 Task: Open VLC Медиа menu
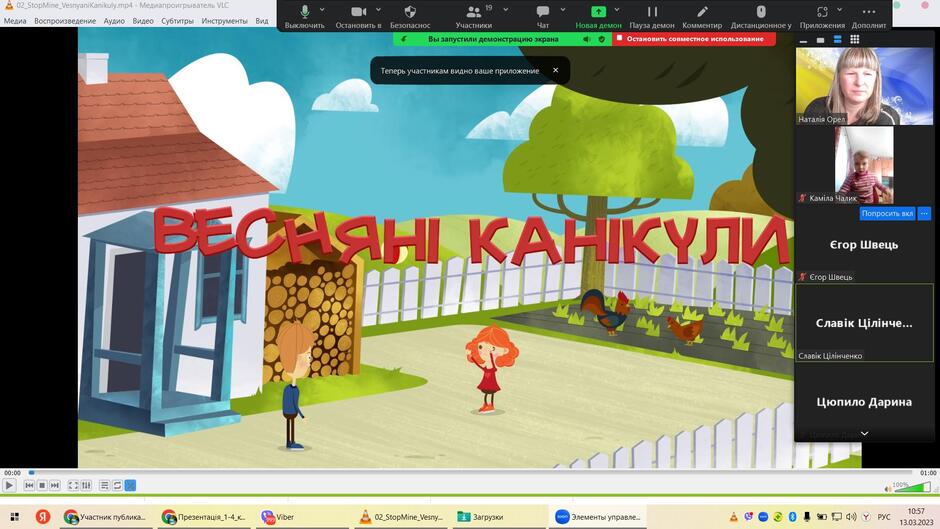[15, 20]
